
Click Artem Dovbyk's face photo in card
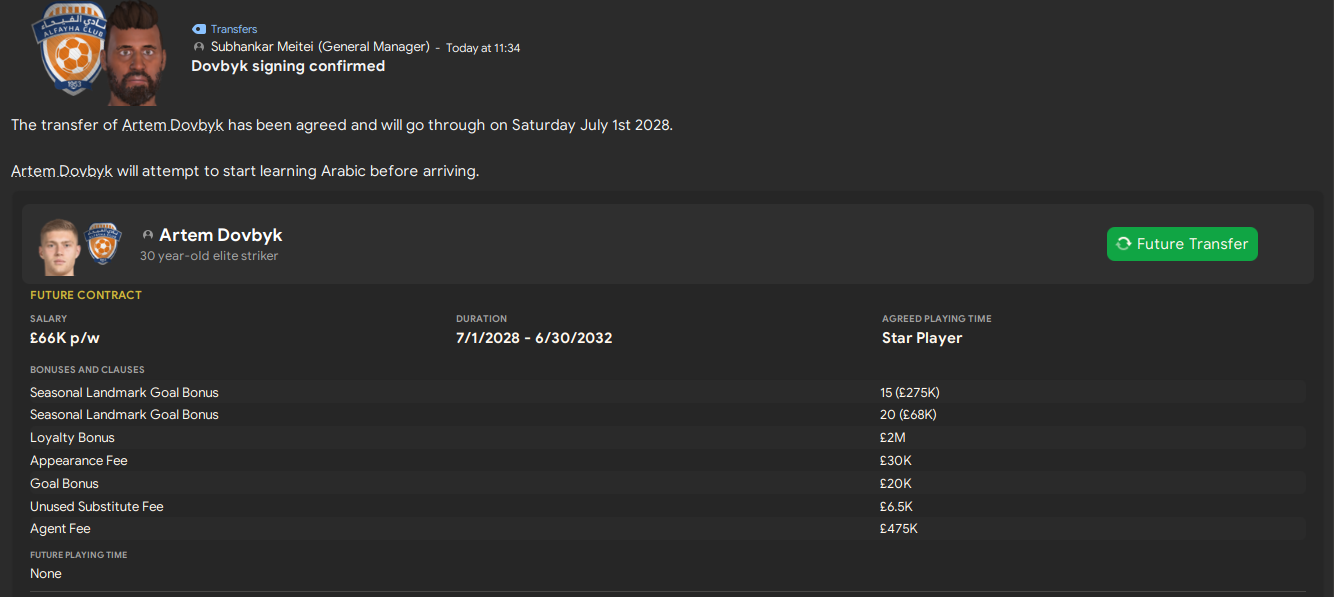pos(58,245)
